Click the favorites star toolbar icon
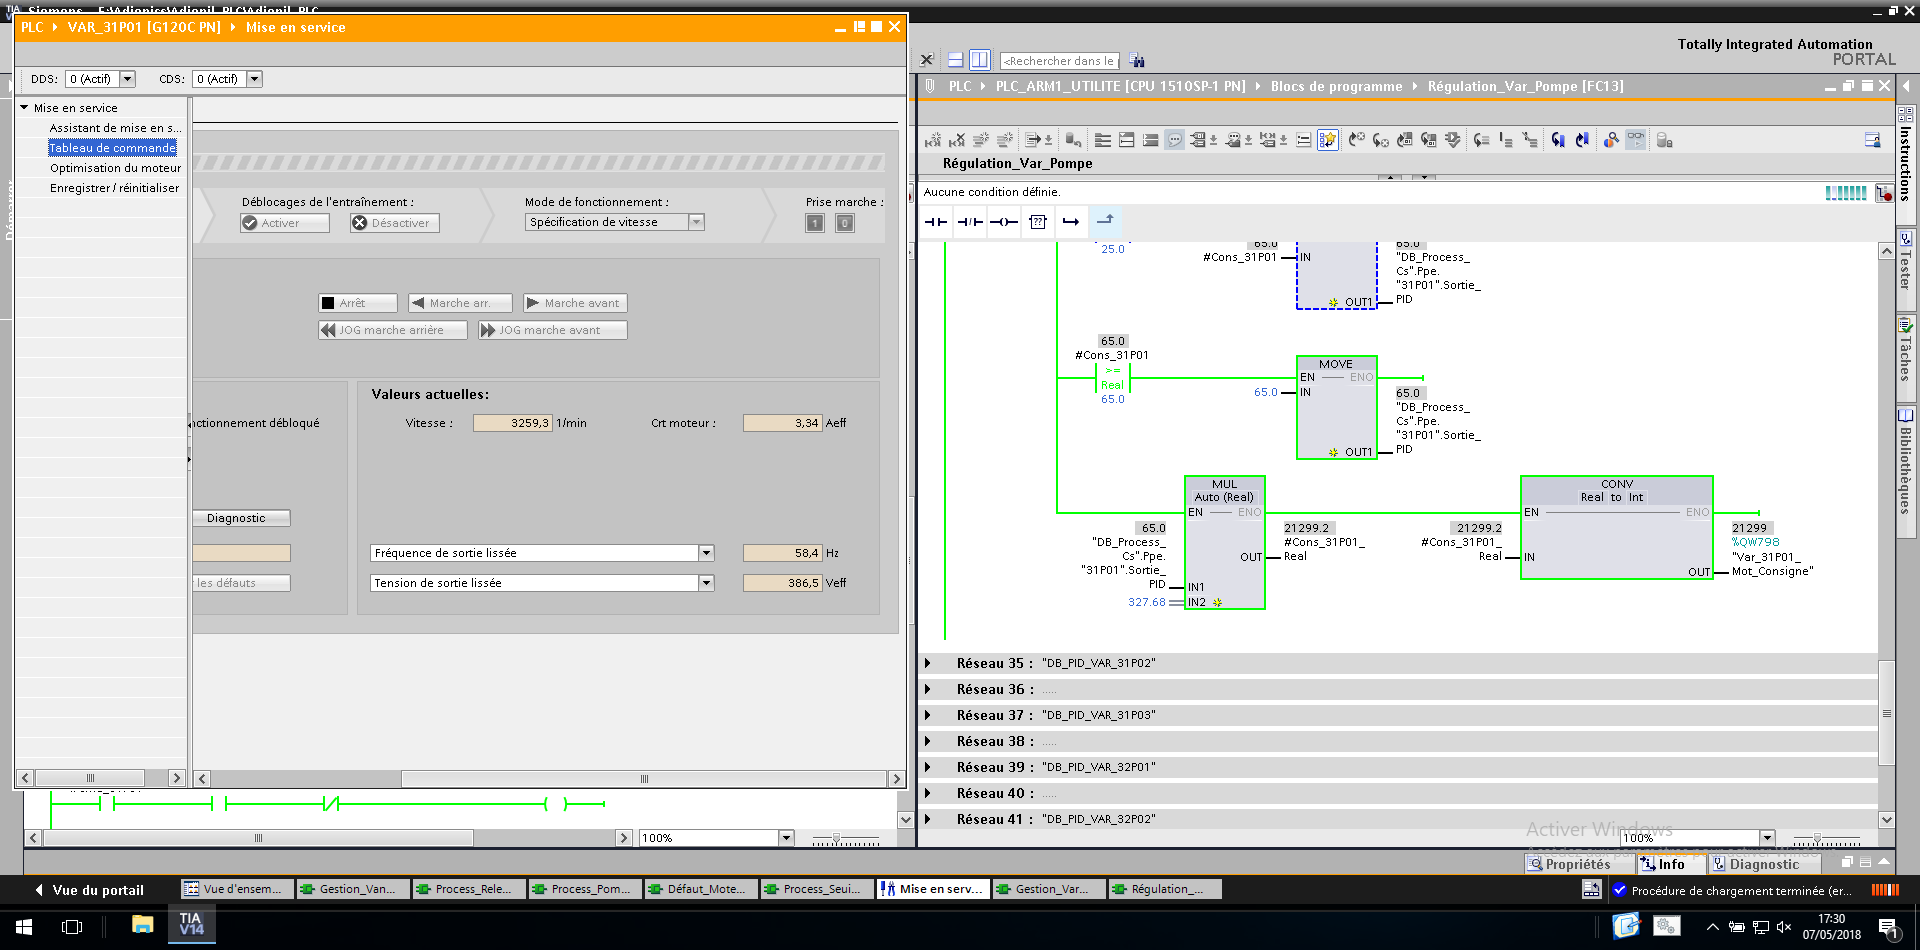The width and height of the screenshot is (1920, 950). pos(1327,140)
